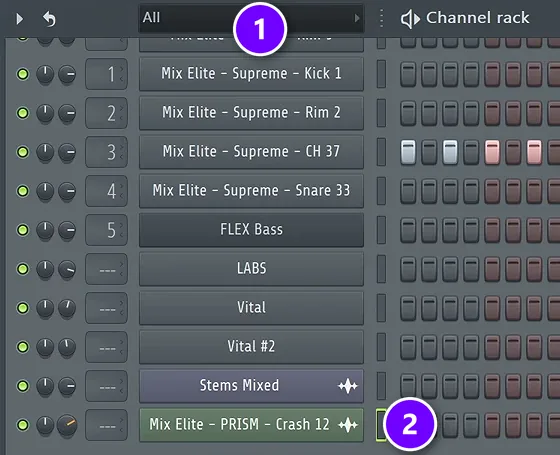560x455 pixels.
Task: Select the Stems Mixed channel
Action: click(251, 386)
